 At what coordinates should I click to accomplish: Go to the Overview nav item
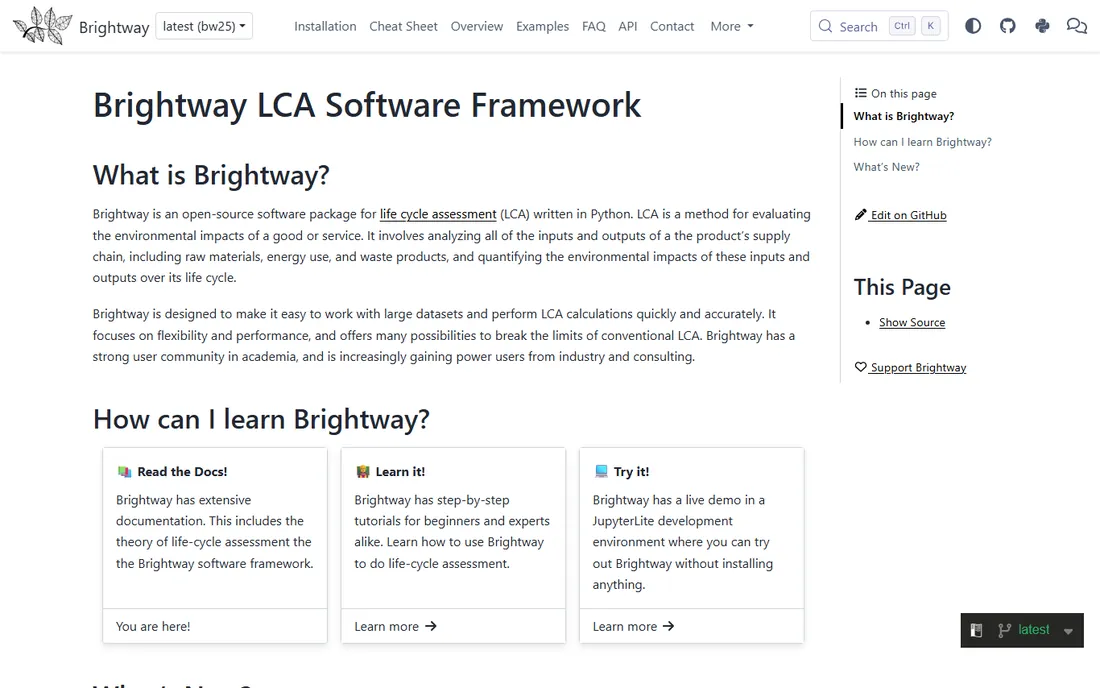[476, 26]
